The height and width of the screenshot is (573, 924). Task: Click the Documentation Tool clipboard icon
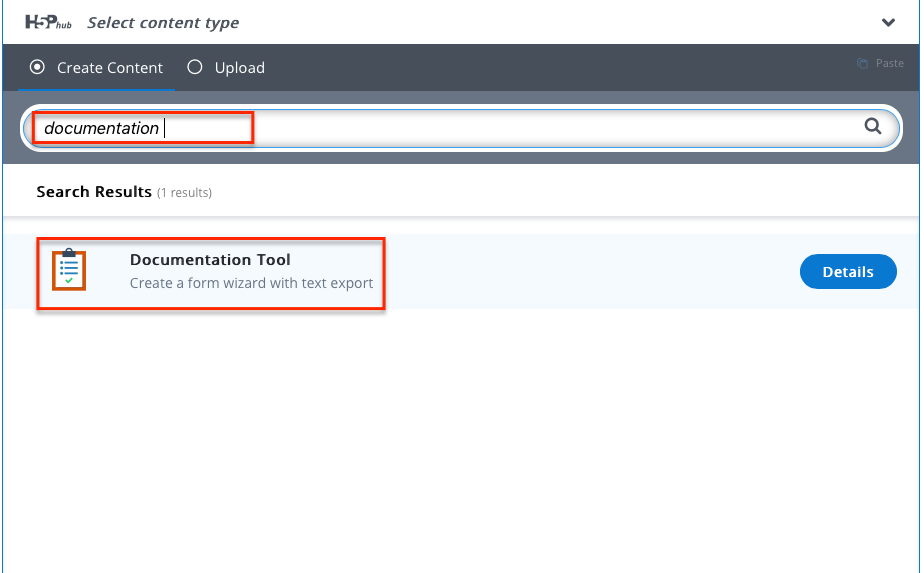pyautogui.click(x=69, y=270)
